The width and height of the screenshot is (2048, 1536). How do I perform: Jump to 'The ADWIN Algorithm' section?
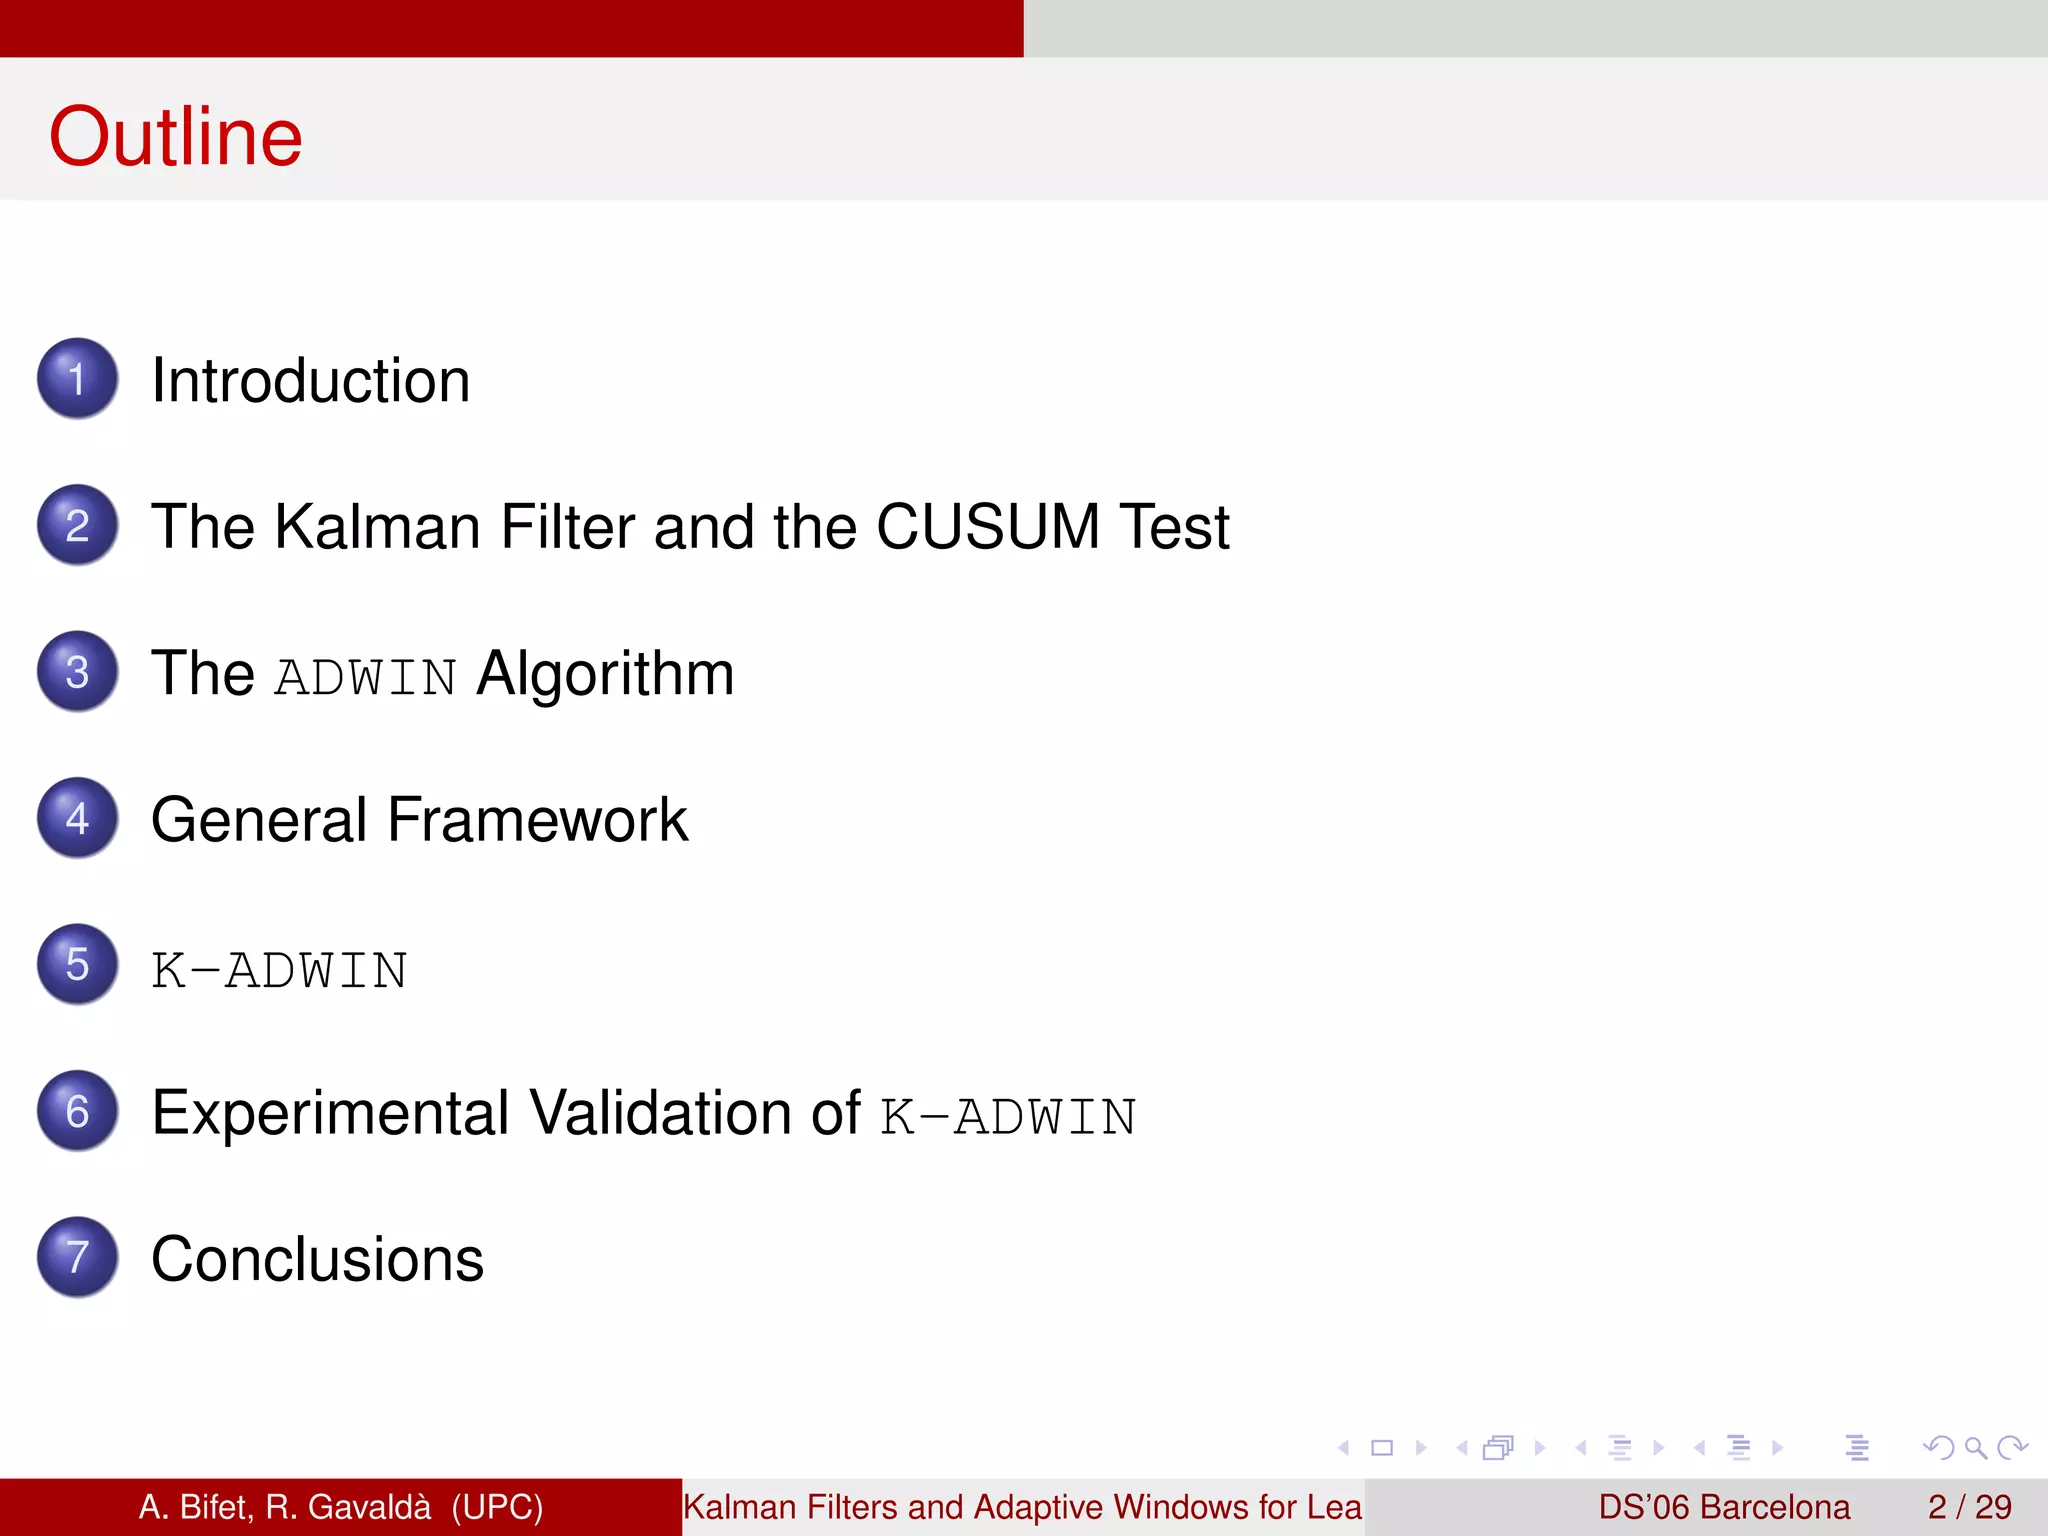pyautogui.click(x=442, y=673)
